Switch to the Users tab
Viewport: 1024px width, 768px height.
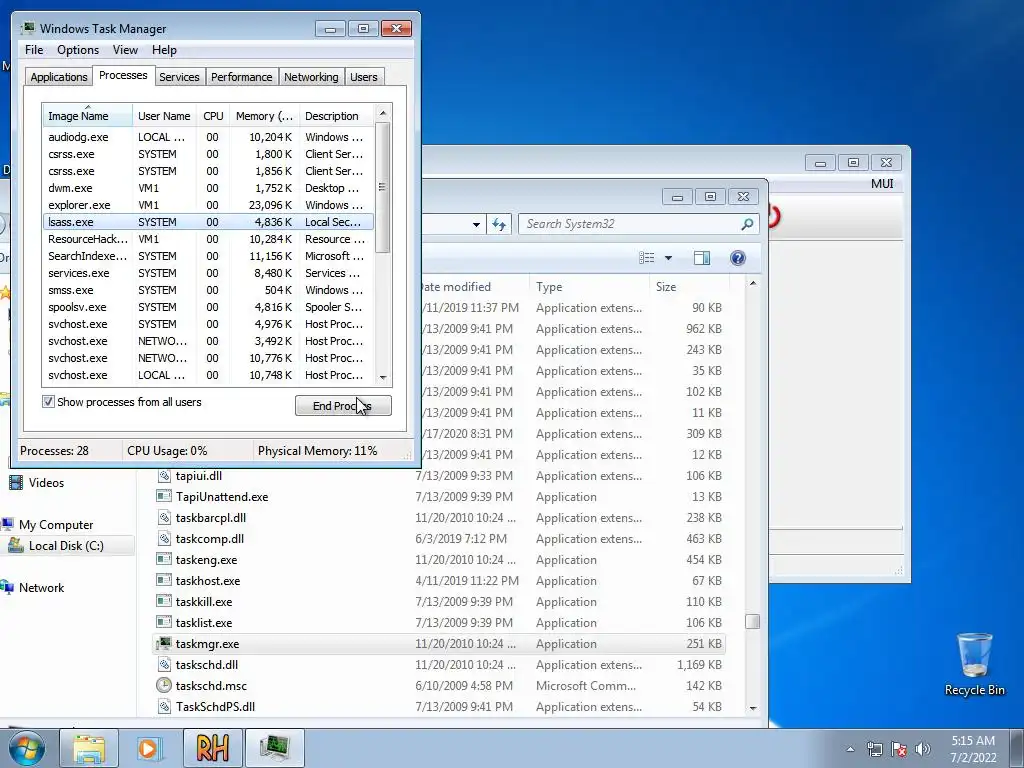point(364,77)
